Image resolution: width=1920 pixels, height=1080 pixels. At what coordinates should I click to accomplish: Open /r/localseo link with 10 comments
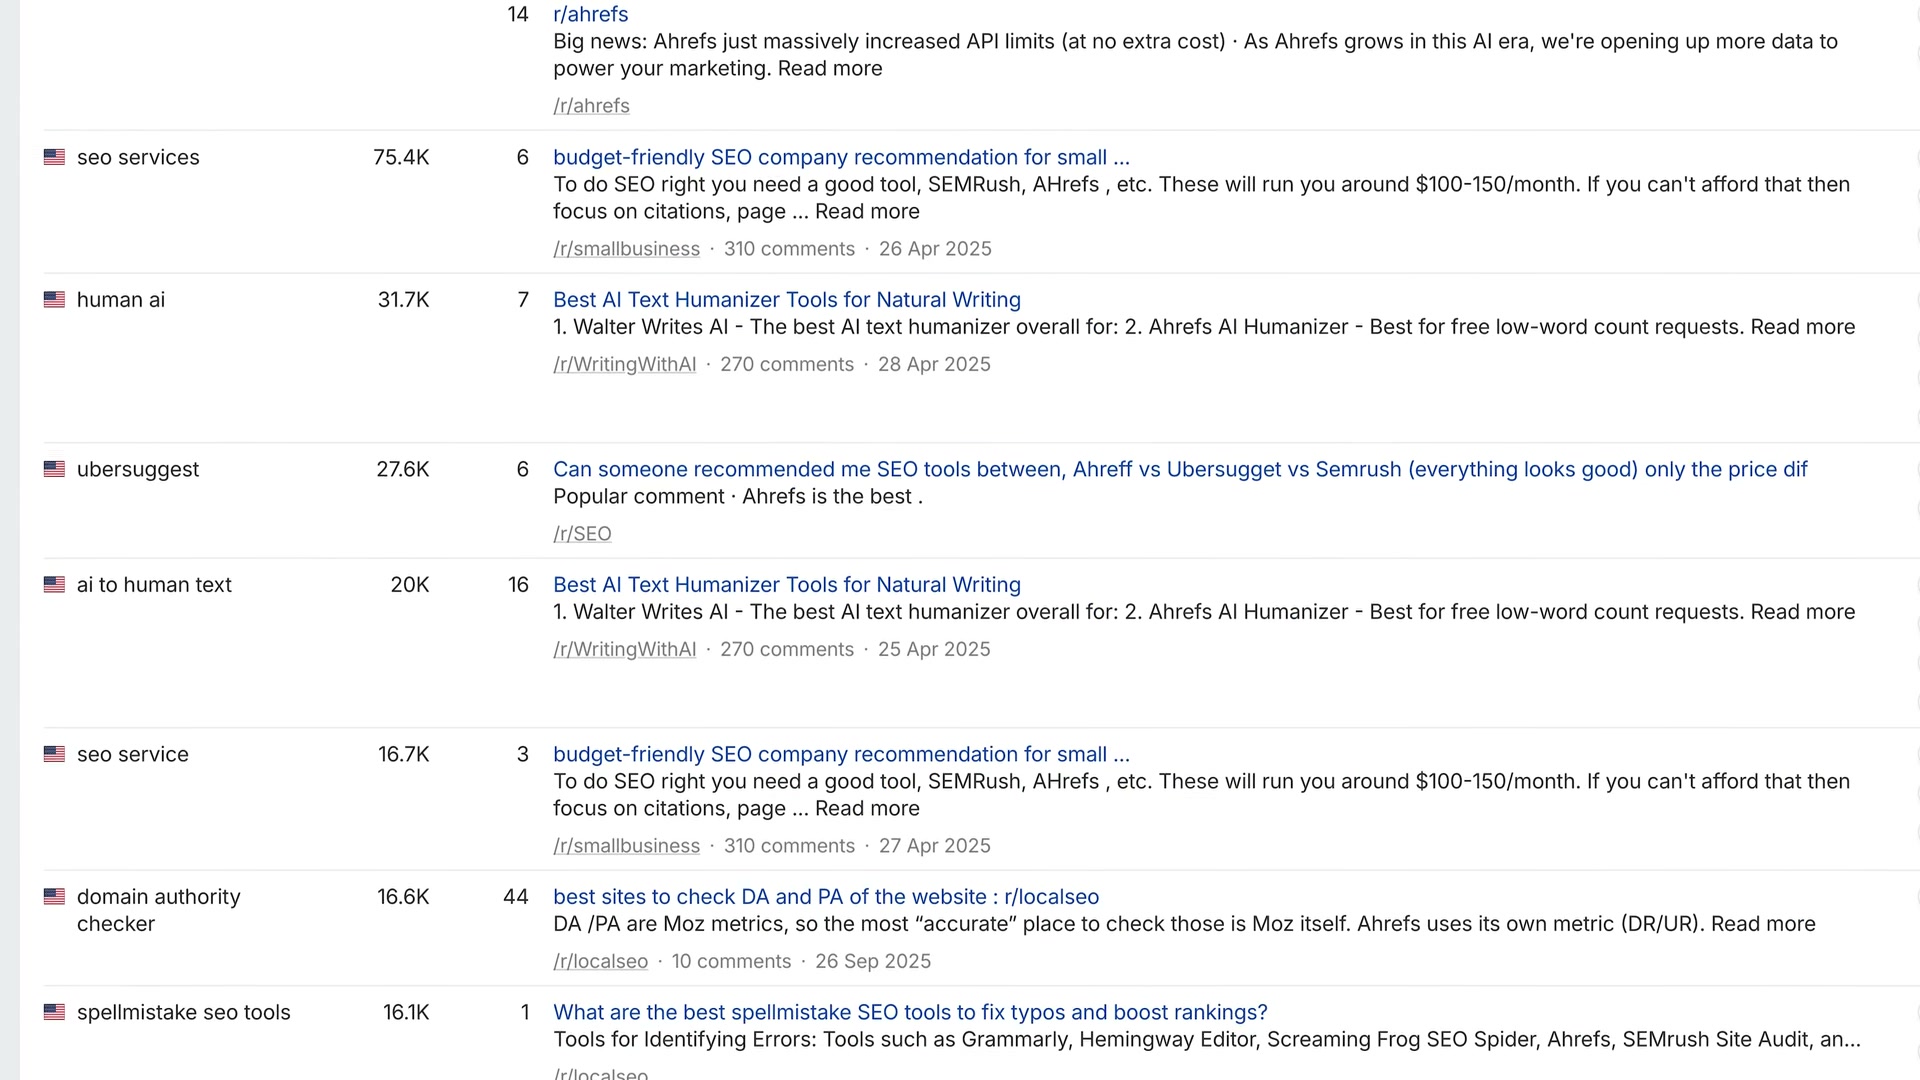coord(600,962)
